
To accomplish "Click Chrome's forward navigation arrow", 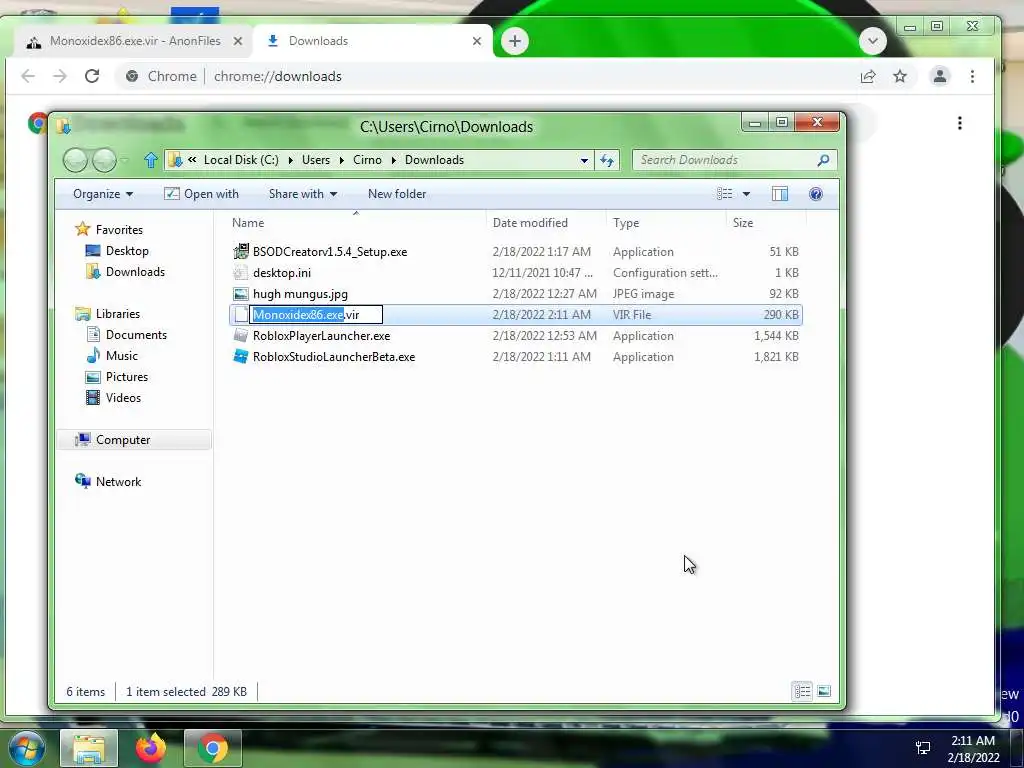I will click(x=60, y=76).
